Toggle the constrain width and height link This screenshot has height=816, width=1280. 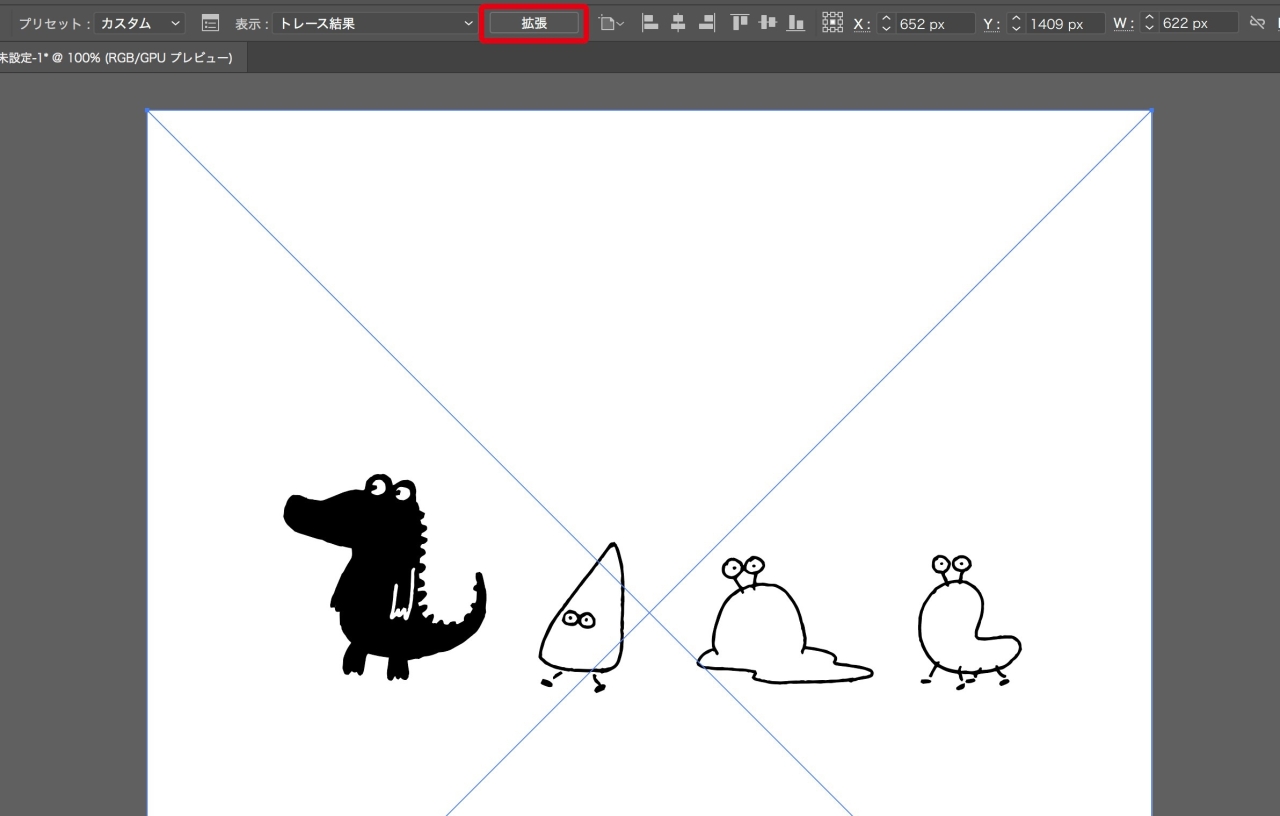(1257, 22)
